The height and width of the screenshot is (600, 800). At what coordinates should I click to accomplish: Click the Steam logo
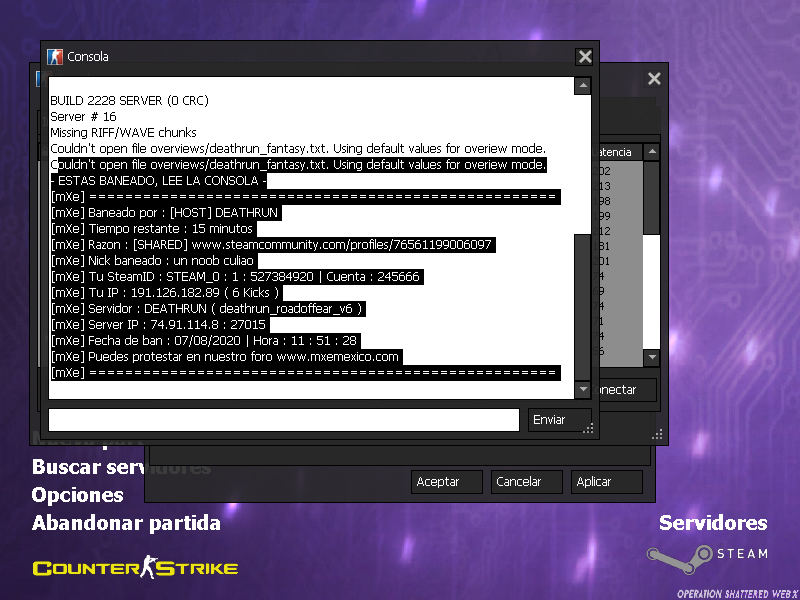click(x=707, y=558)
